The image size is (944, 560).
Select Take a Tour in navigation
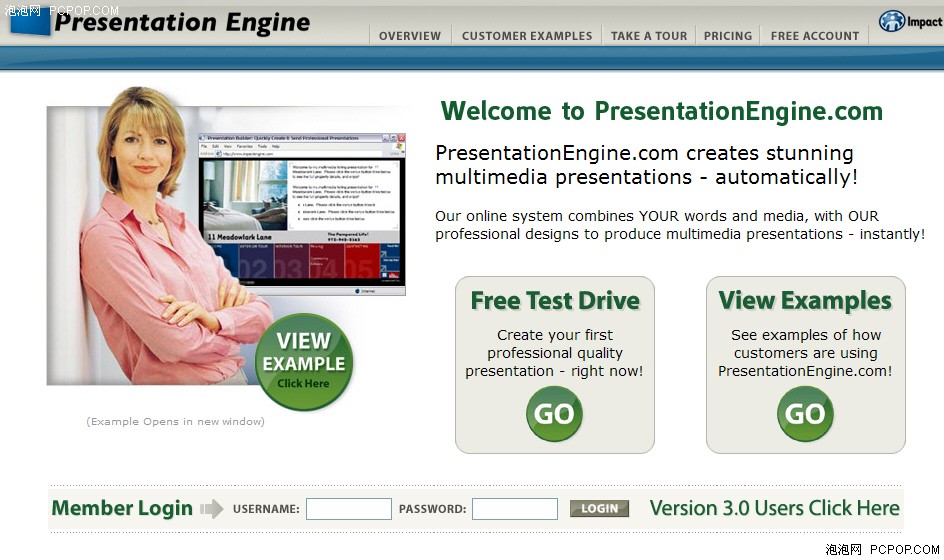click(649, 36)
